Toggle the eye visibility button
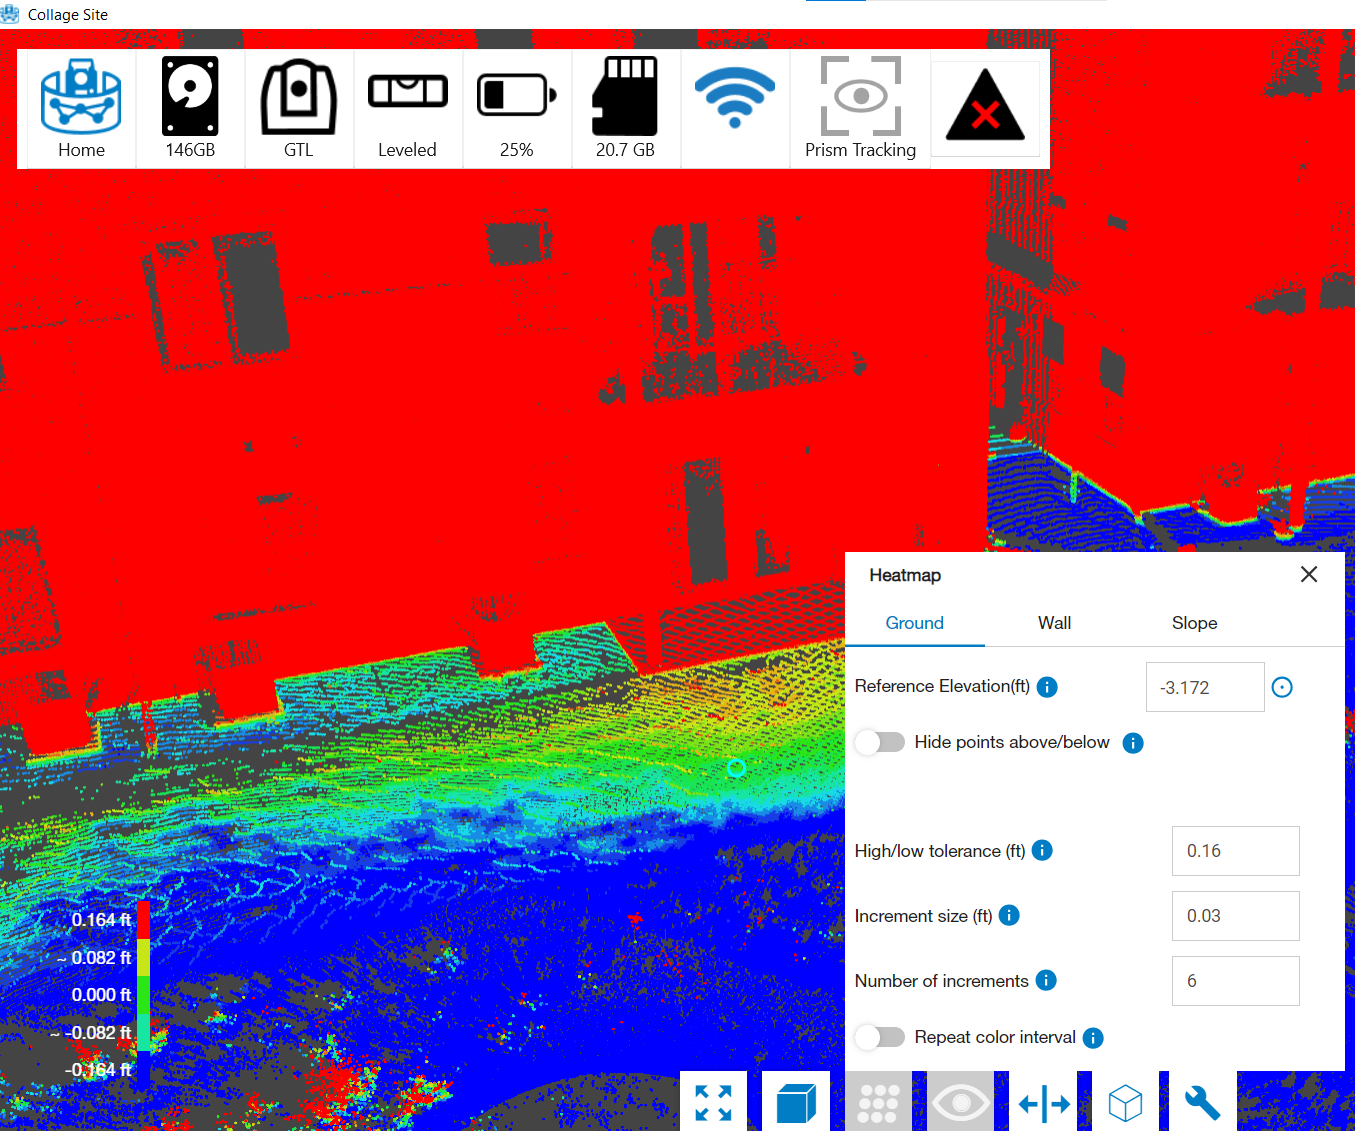Viewport: 1355px width, 1131px height. click(960, 1103)
